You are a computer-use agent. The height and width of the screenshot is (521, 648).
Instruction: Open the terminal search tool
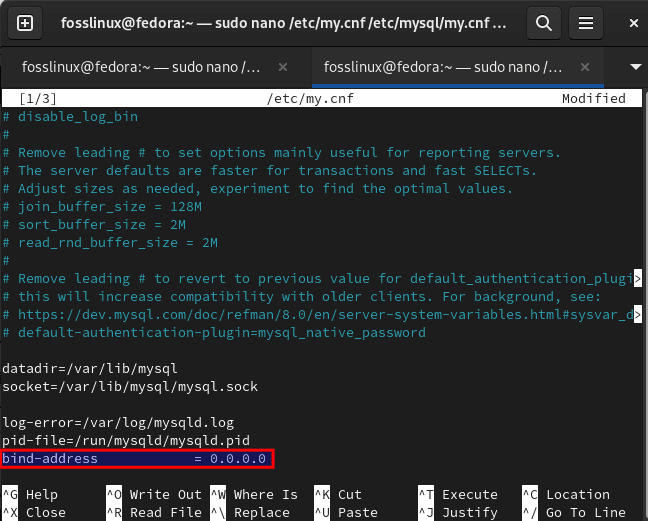point(543,23)
